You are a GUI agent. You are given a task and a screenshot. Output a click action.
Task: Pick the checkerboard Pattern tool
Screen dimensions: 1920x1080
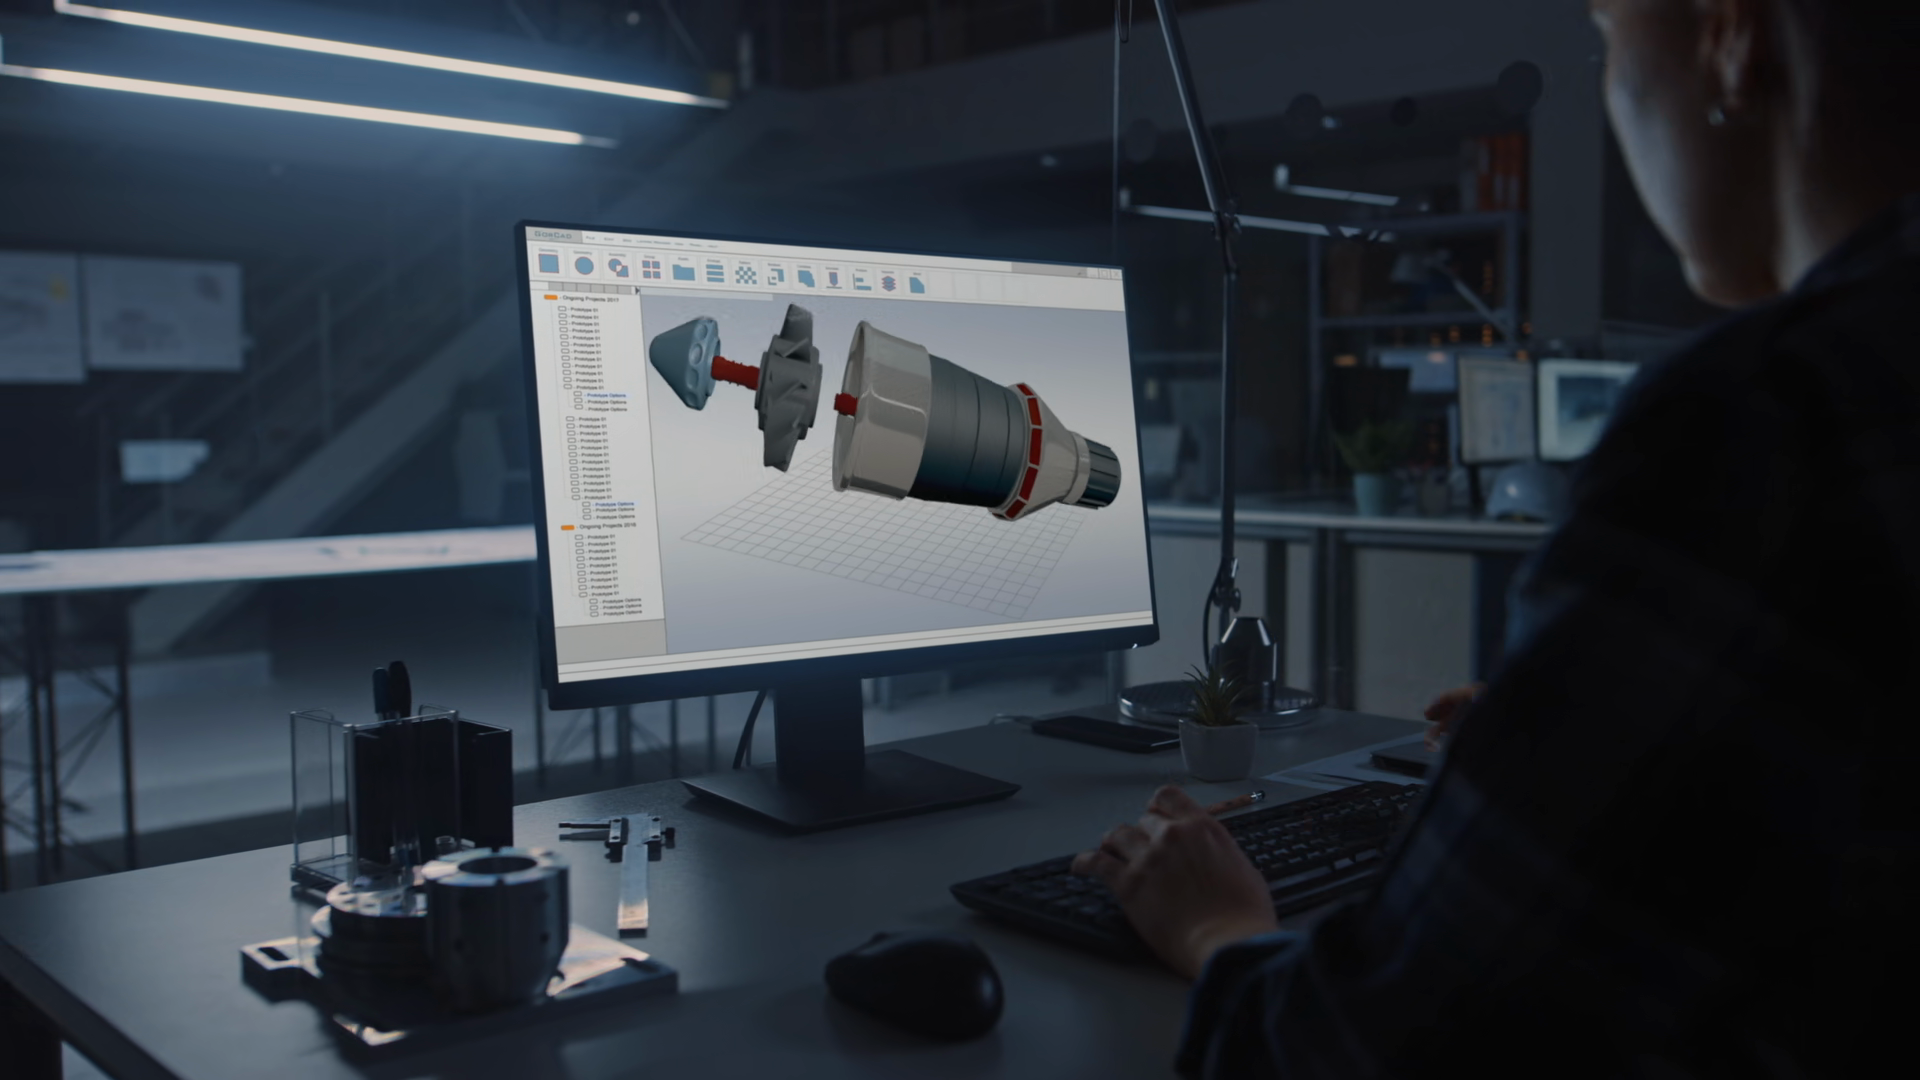point(746,275)
